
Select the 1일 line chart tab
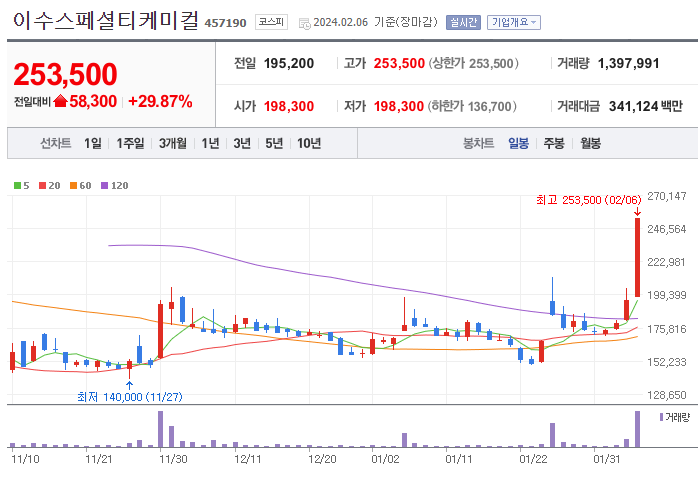coord(93,143)
